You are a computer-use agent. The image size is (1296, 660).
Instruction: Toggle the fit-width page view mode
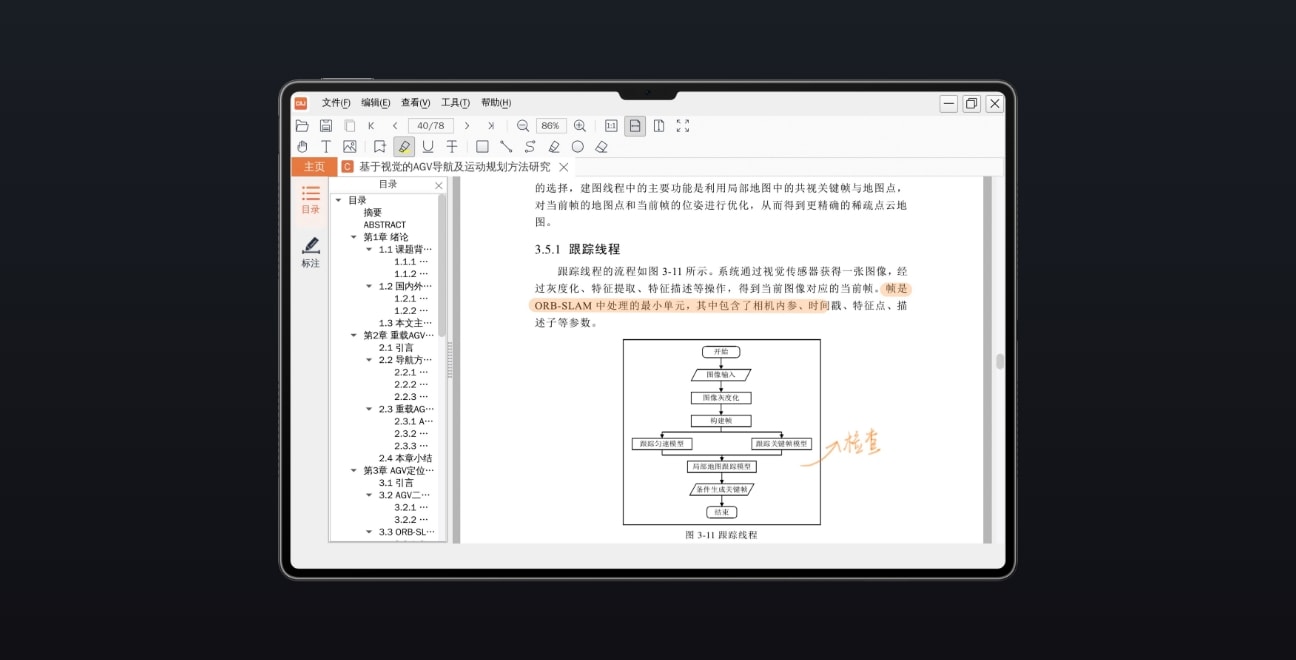click(635, 126)
